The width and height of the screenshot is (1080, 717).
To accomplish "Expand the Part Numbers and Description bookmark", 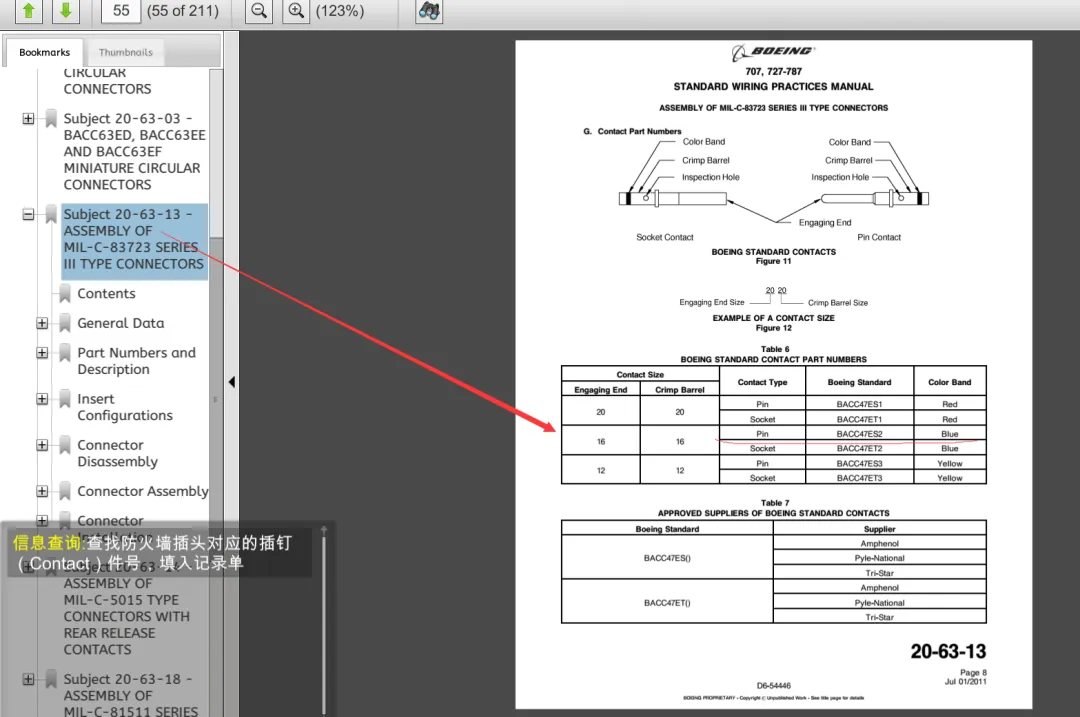I will pyautogui.click(x=42, y=353).
